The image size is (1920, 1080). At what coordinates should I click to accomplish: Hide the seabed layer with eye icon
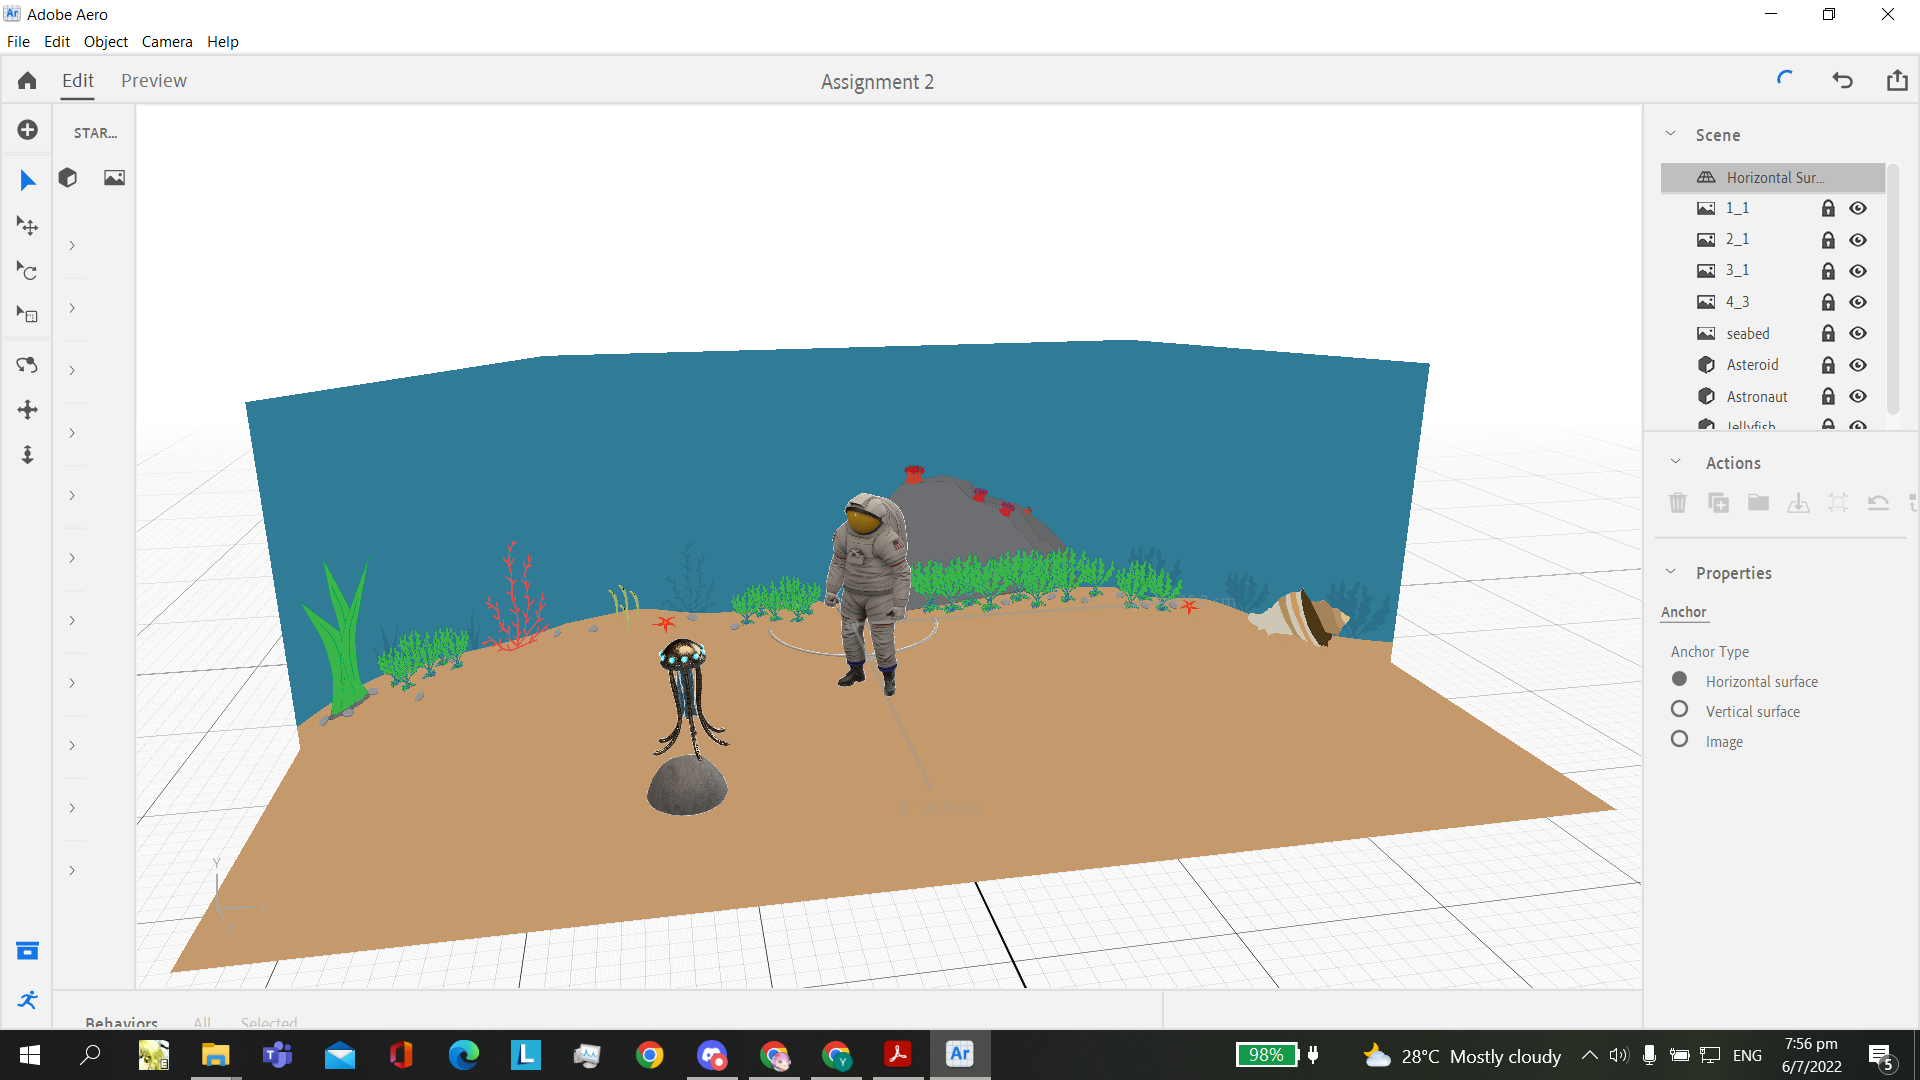[x=1858, y=334]
